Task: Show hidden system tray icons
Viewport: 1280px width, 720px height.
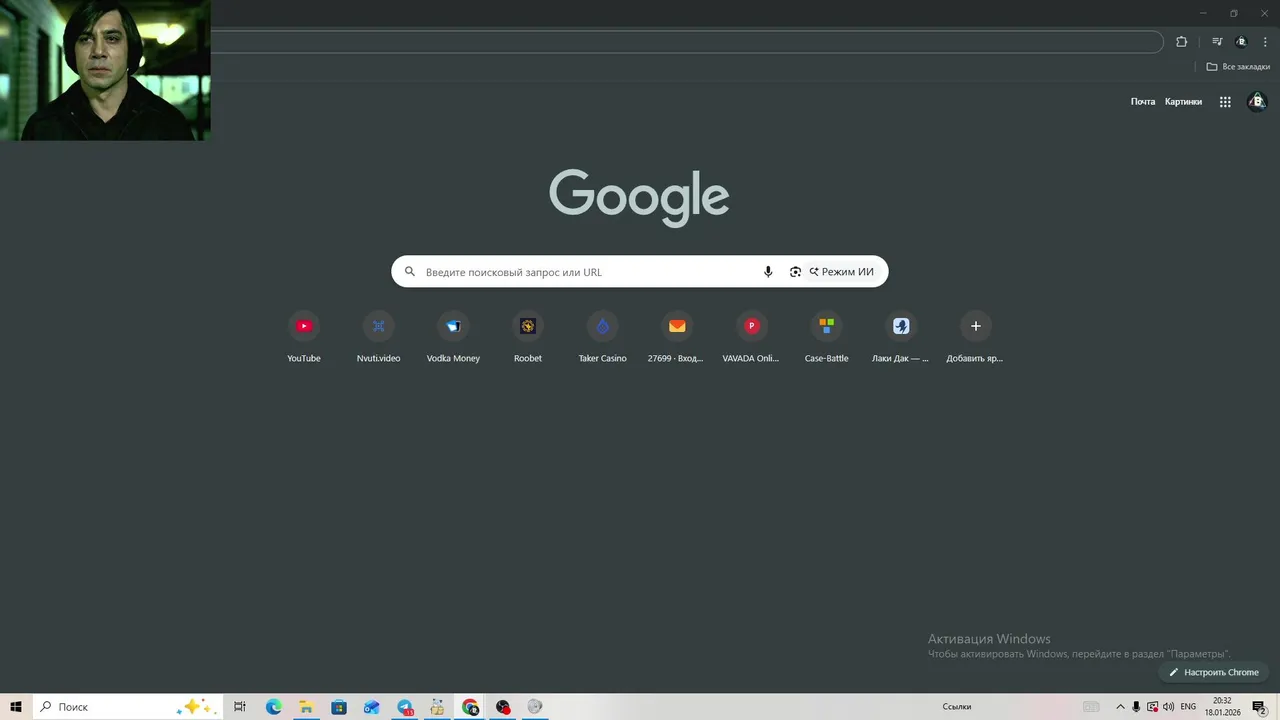Action: (1120, 707)
